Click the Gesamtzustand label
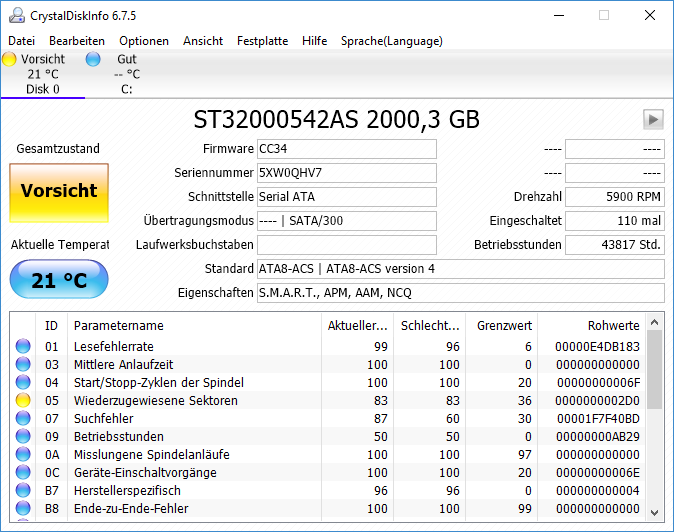The height and width of the screenshot is (532, 674). coord(58,149)
